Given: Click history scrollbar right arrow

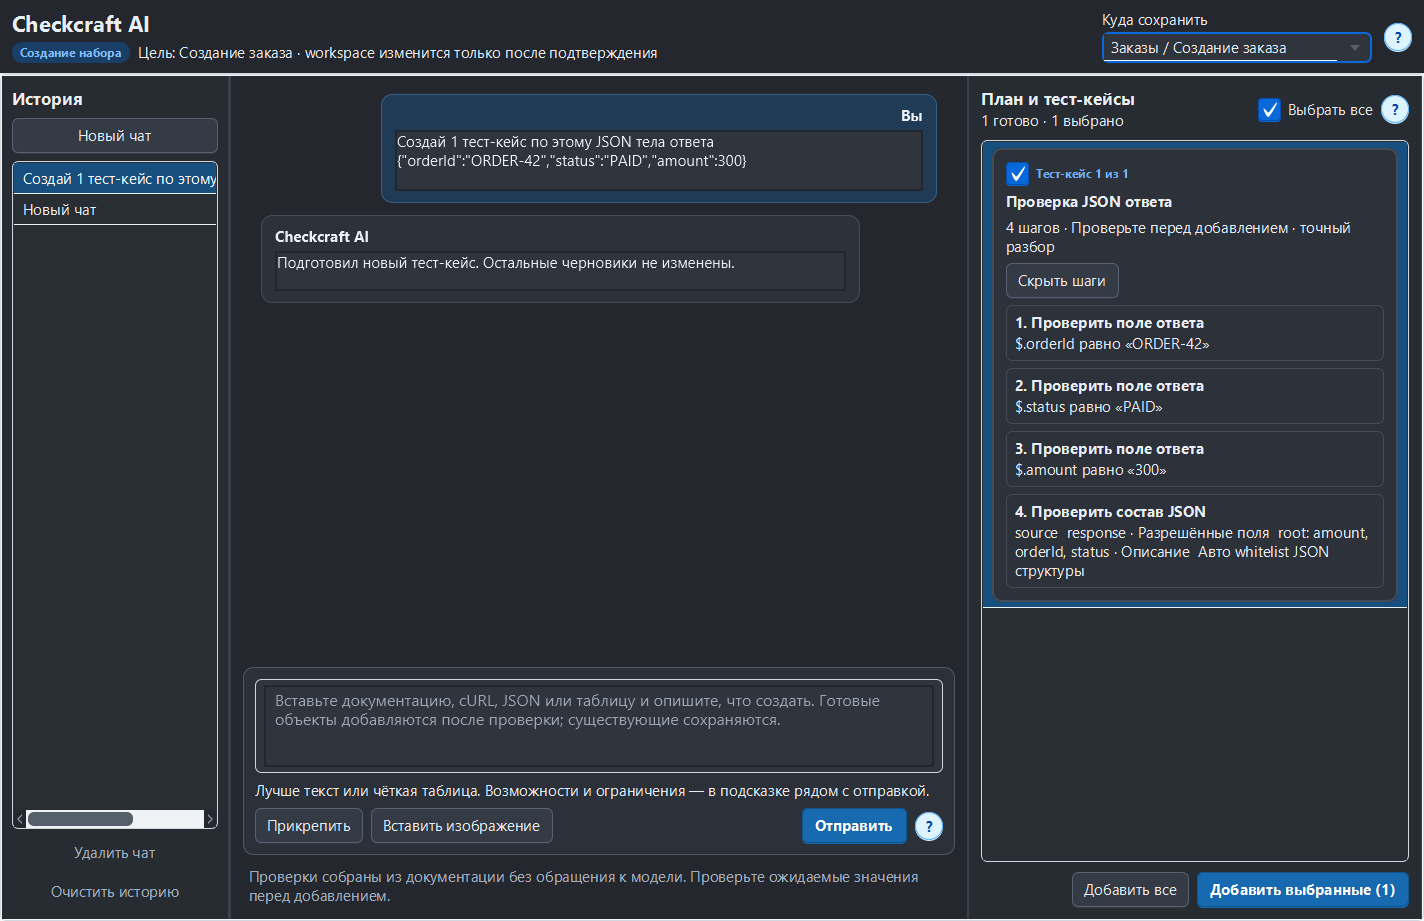Looking at the screenshot, I should point(210,819).
